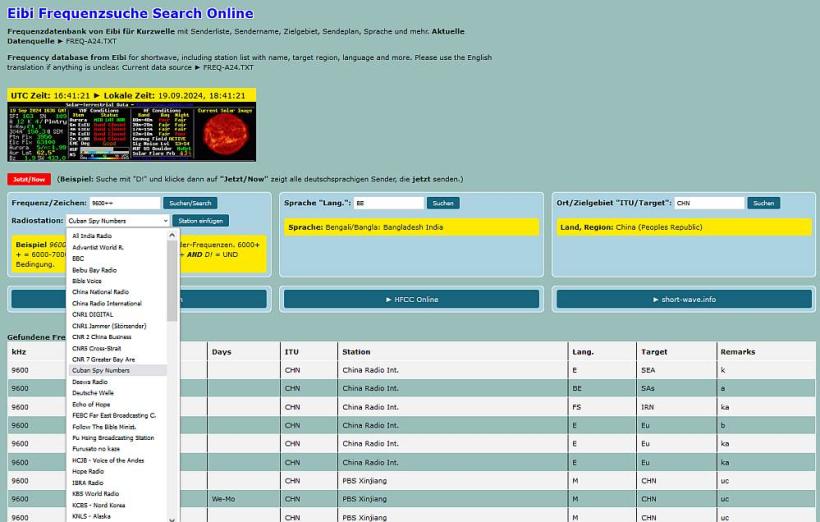Viewport: 820px width, 522px height.
Task: Collapse the Radiostation dropdown showing Cuban Spy Numbers
Action: (118, 221)
